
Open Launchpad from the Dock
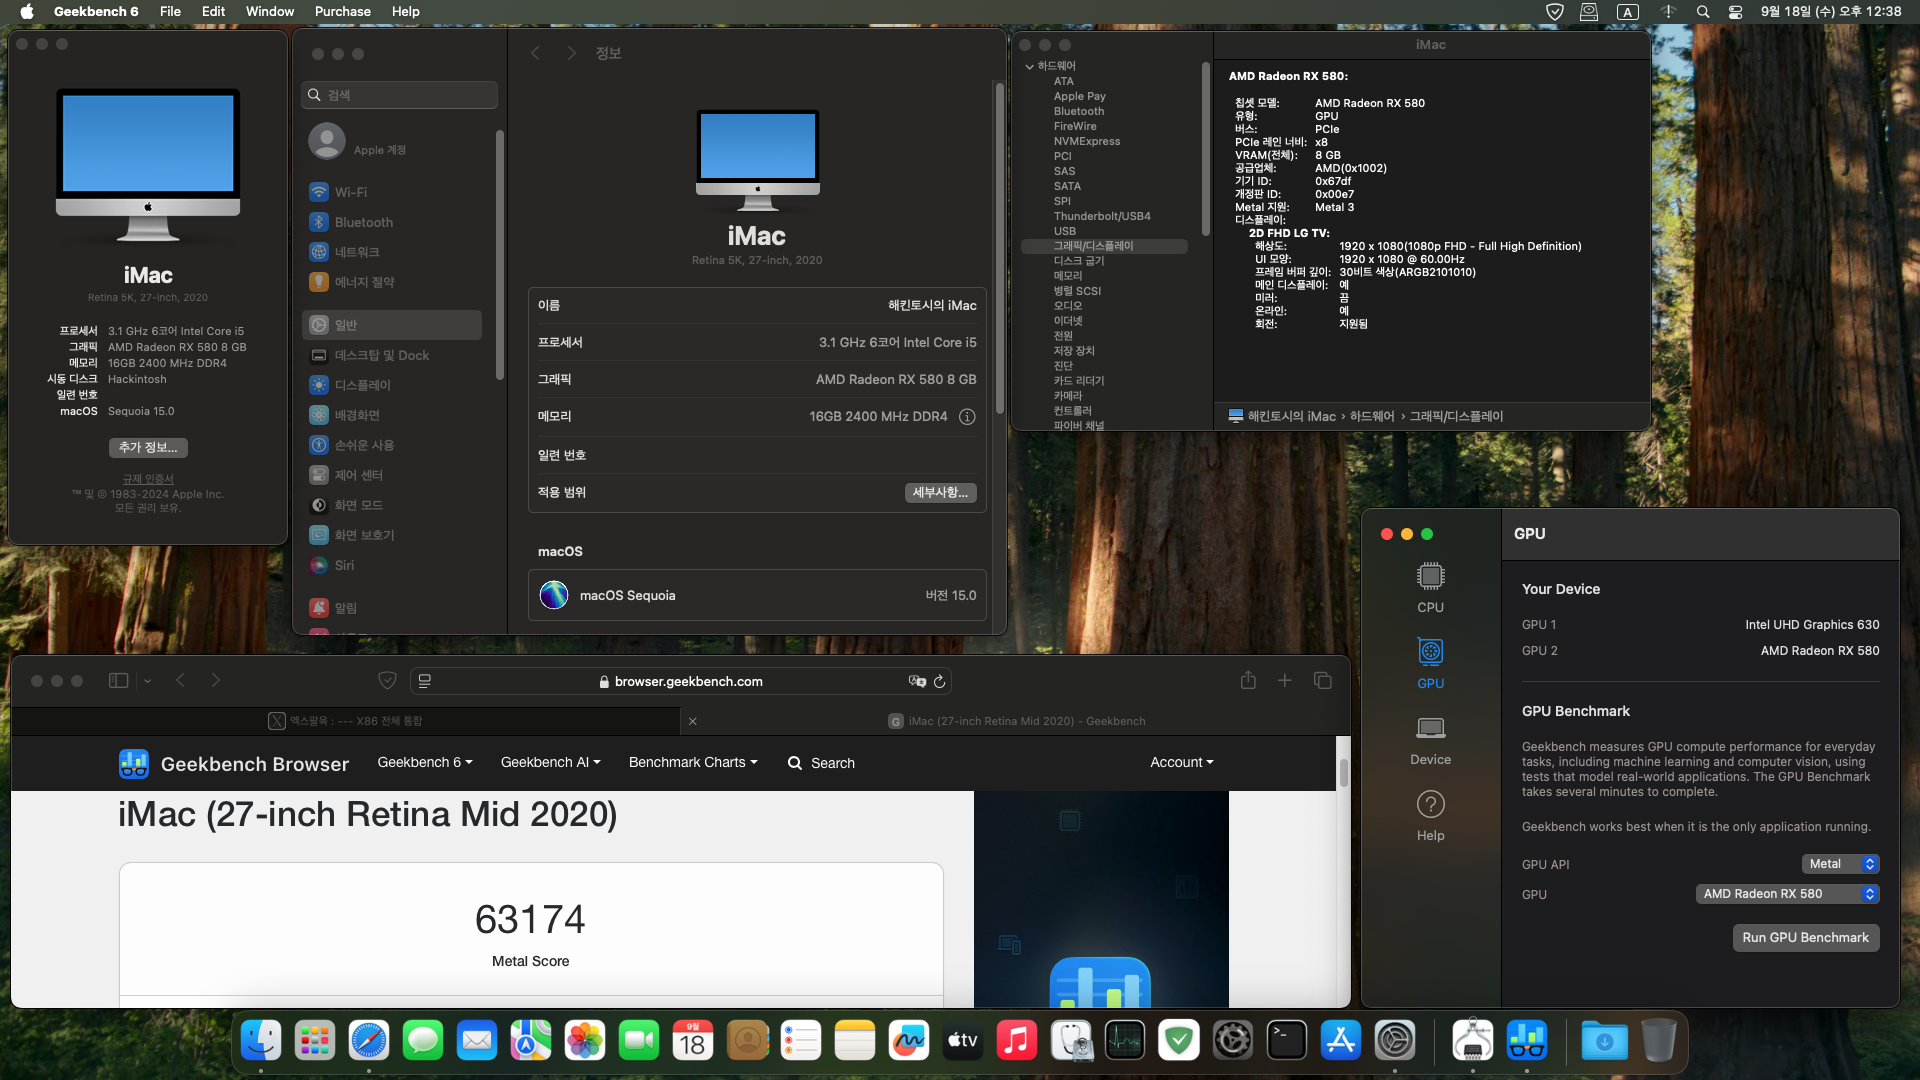click(315, 1041)
